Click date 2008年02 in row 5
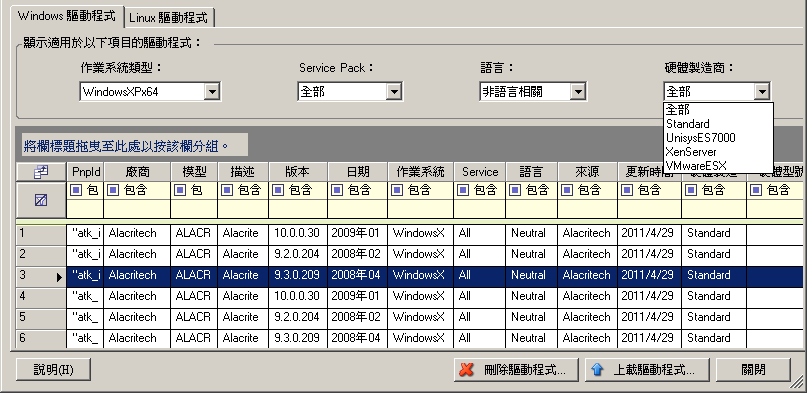Viewport: 807px width, 393px height. point(358,318)
